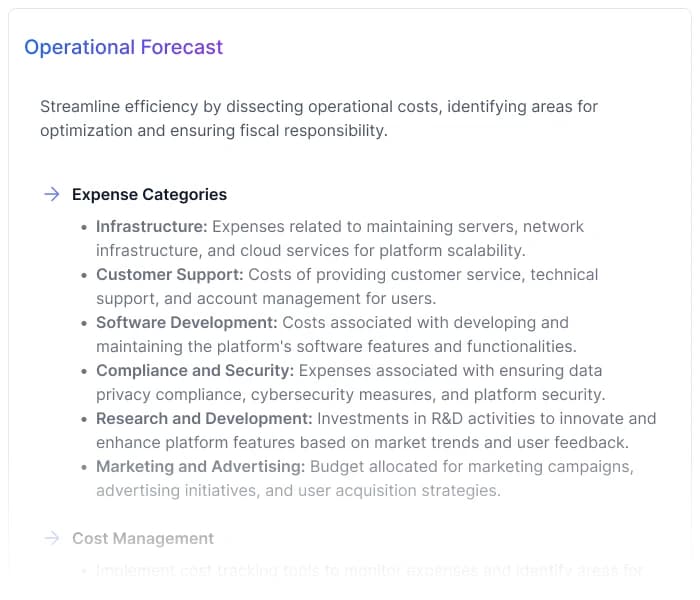Click the text mentioning platform's software features
The width and height of the screenshot is (700, 600).
click(x=336, y=346)
